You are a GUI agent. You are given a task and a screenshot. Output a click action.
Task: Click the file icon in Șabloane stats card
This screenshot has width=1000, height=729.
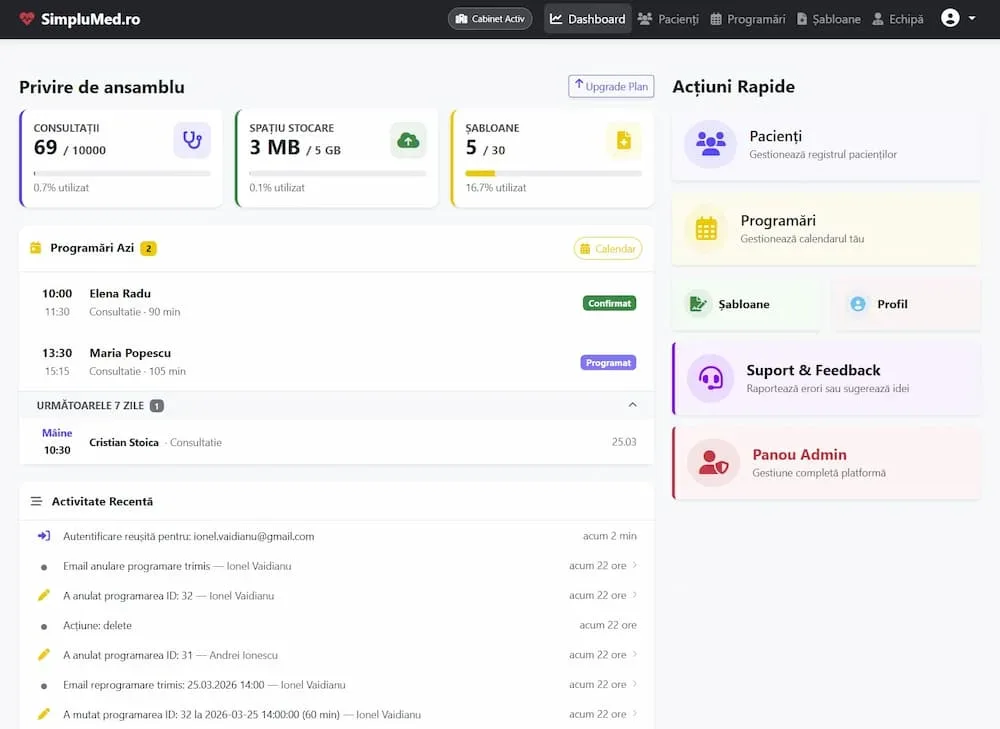coord(624,140)
